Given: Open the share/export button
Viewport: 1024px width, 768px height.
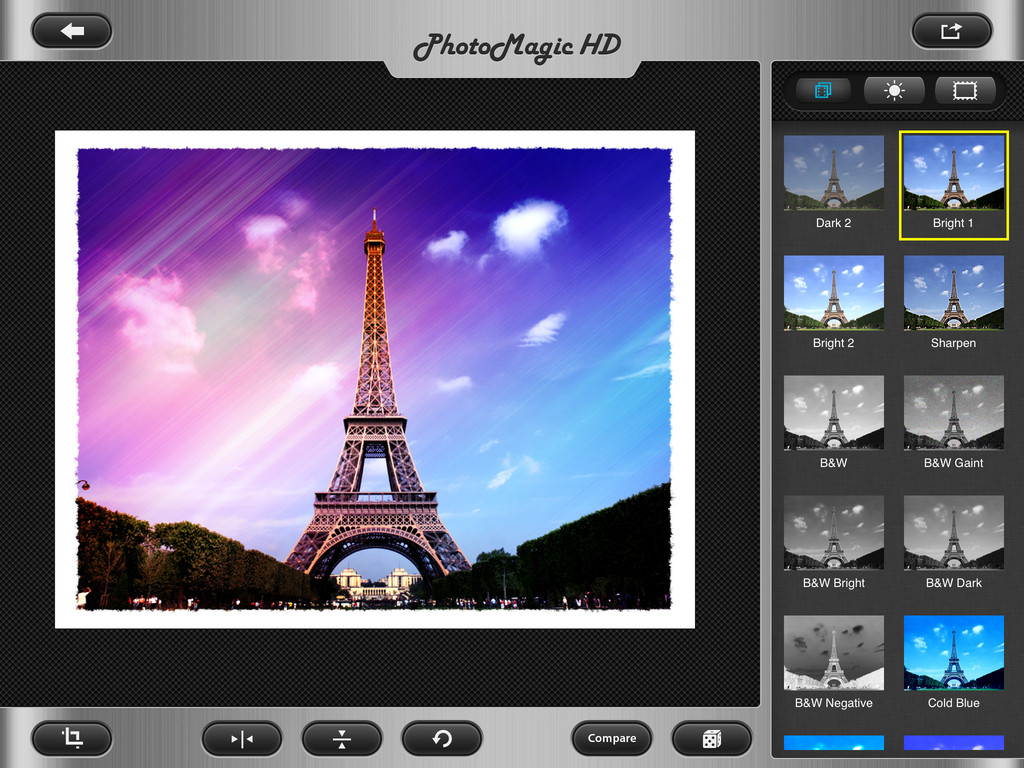Looking at the screenshot, I should [952, 31].
